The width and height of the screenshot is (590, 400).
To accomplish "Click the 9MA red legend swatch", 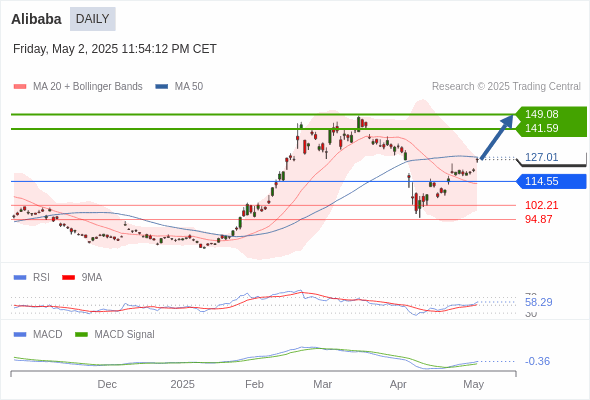I will click(68, 278).
